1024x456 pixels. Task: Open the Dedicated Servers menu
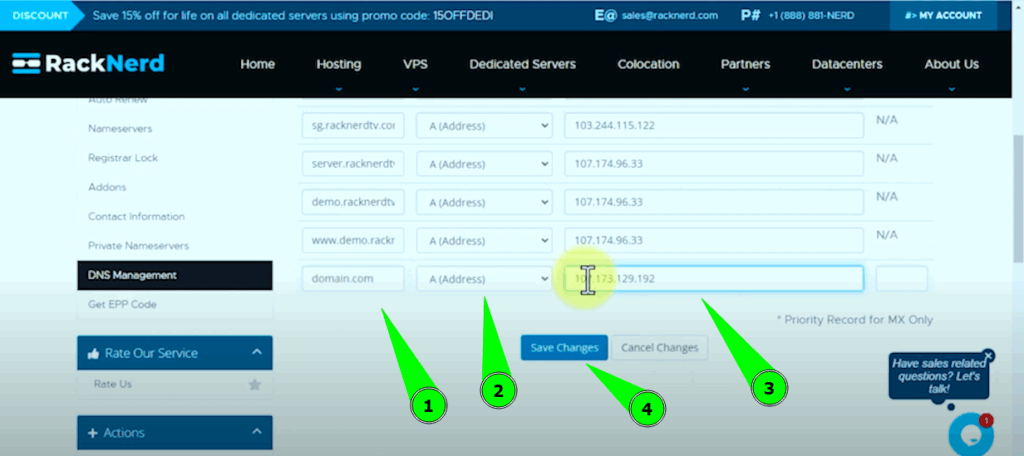pyautogui.click(x=522, y=64)
